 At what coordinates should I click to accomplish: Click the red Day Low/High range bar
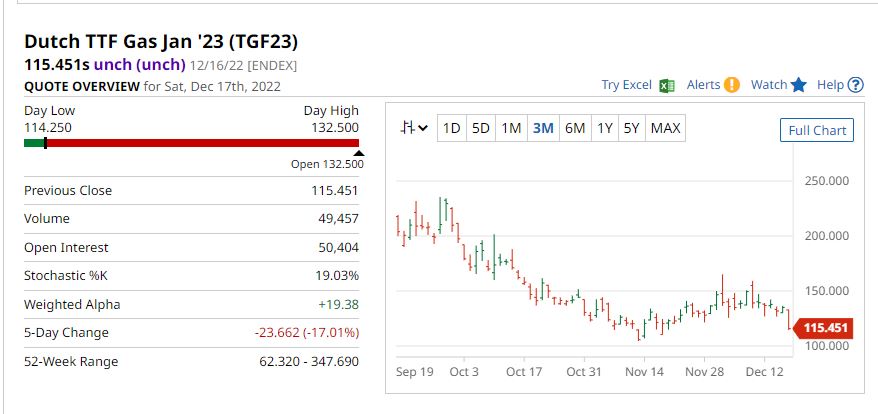tap(200, 143)
